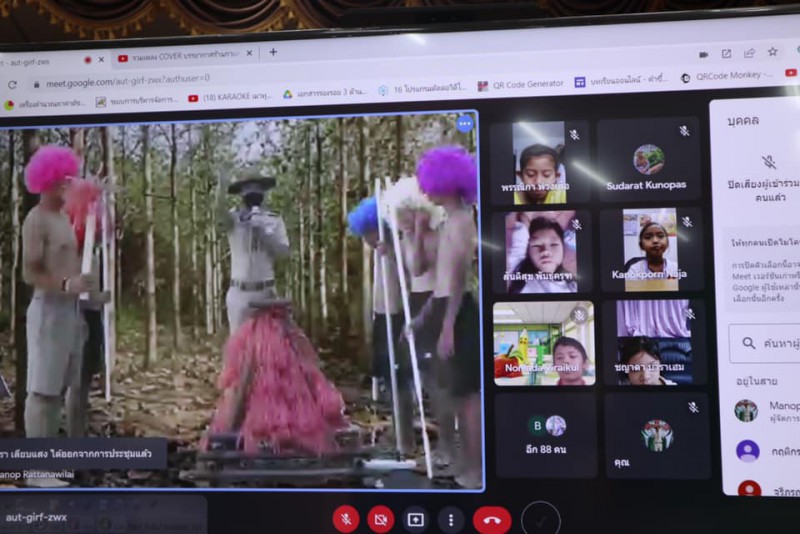Select Sudarat Kunopas video tile
Viewport: 800px width, 534px height.
coord(649,162)
